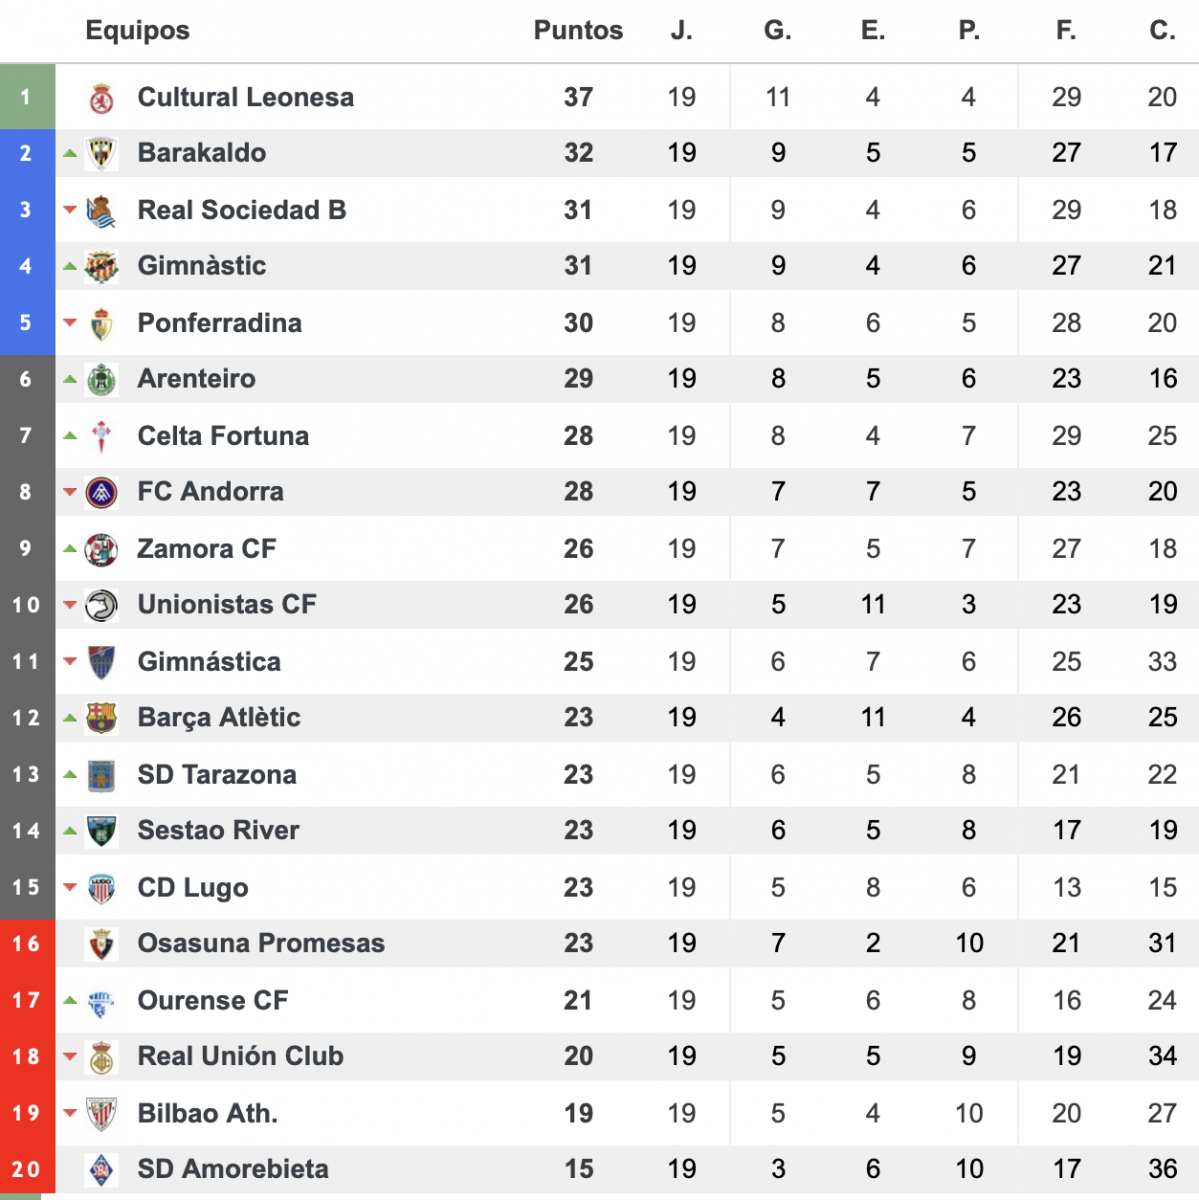The width and height of the screenshot is (1199, 1200).
Task: Open the Arenteiro team name link
Action: pos(196,379)
